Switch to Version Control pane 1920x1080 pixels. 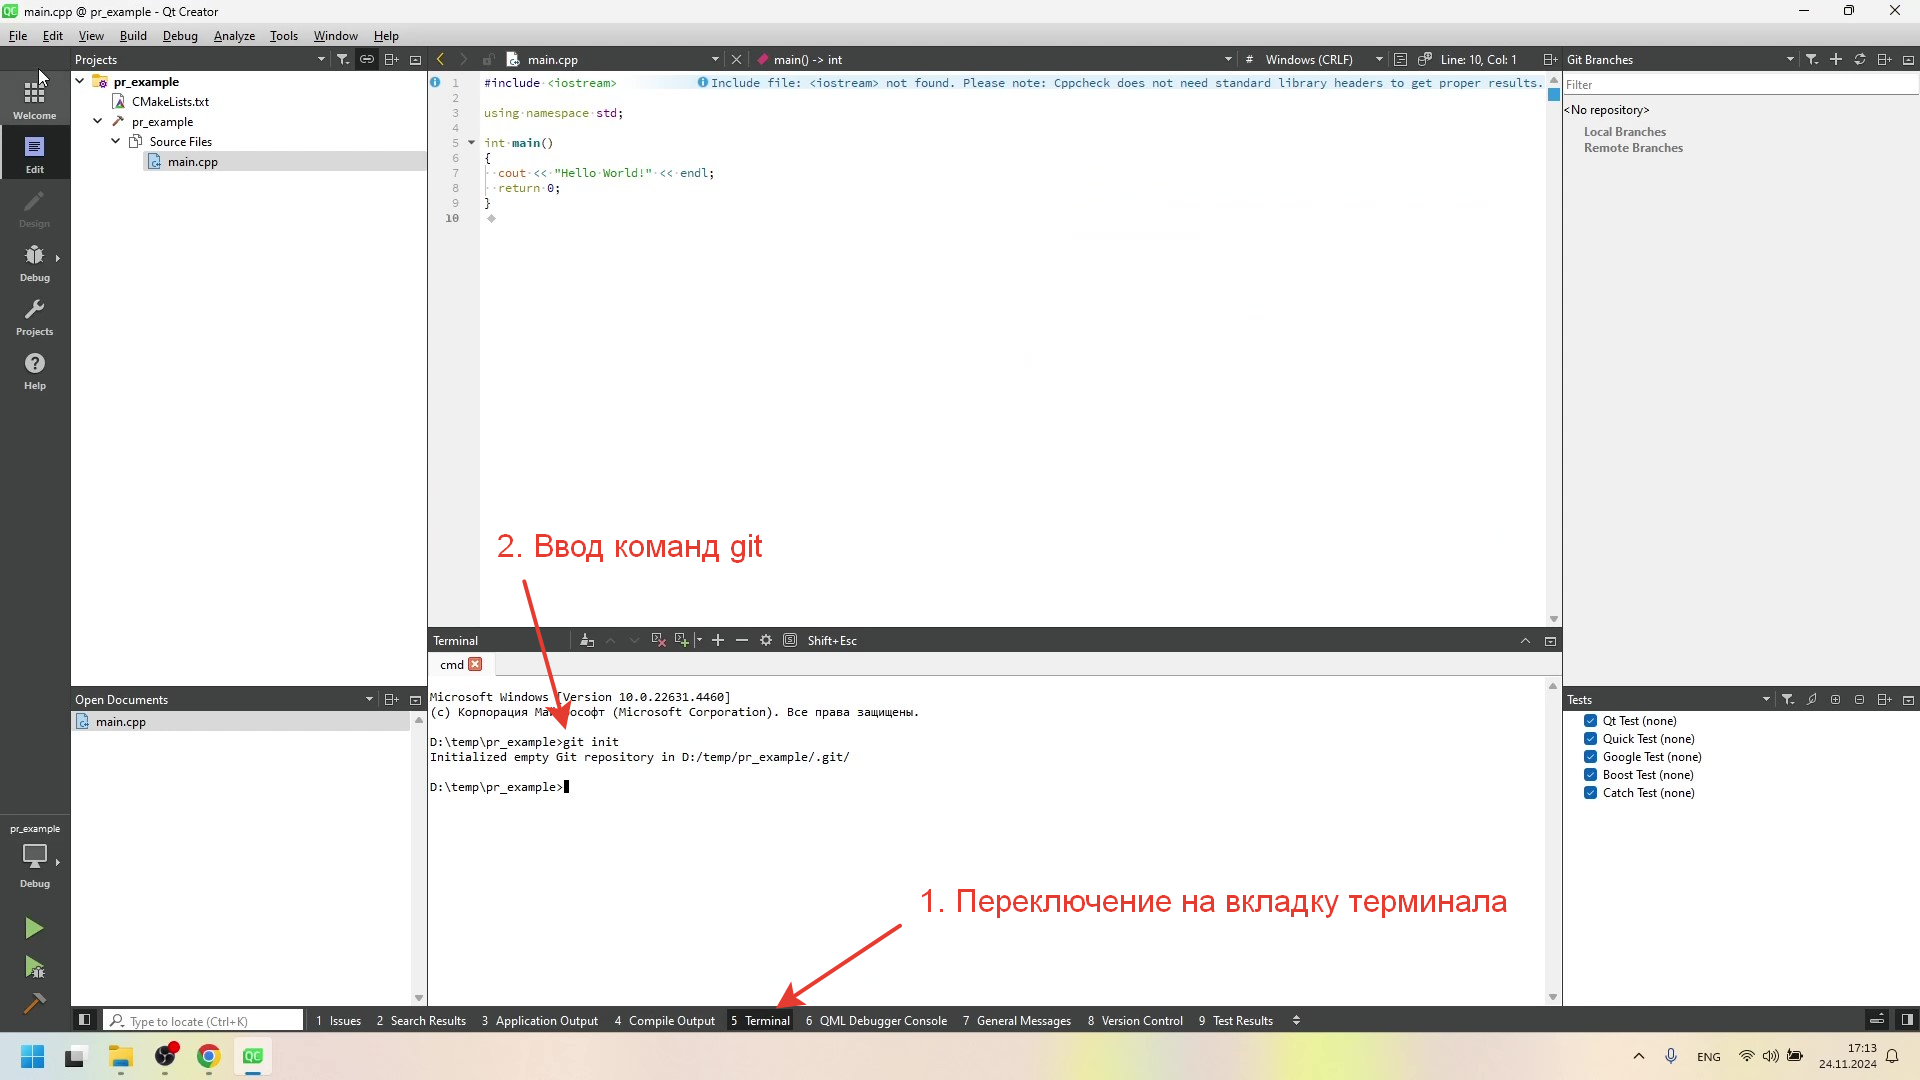(x=1135, y=1020)
